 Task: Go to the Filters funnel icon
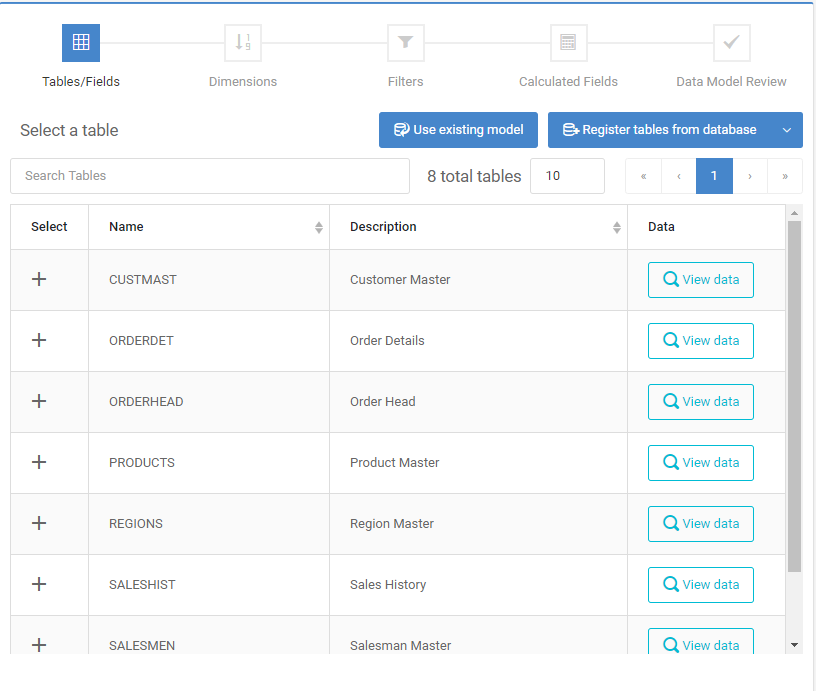point(406,43)
